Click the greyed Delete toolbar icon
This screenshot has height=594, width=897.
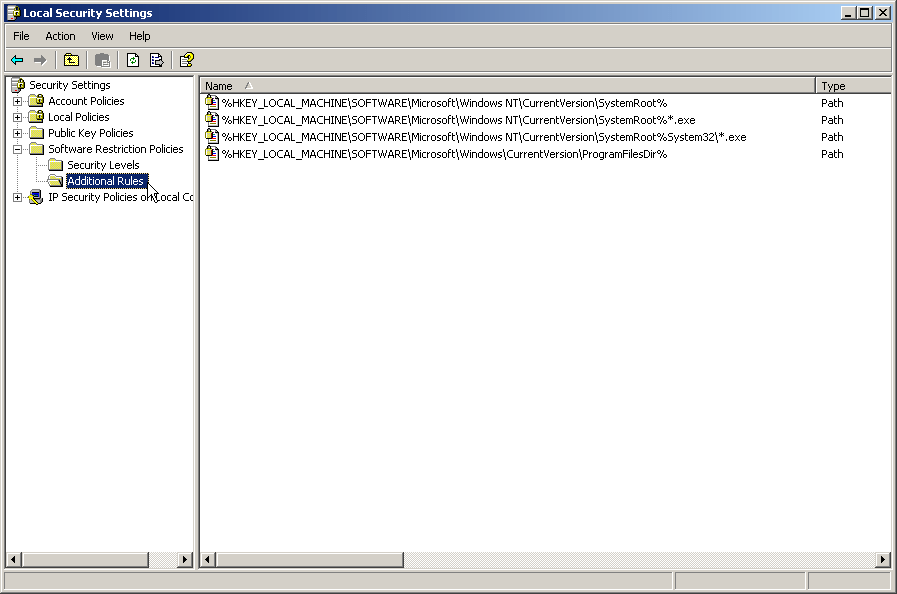[x=102, y=60]
